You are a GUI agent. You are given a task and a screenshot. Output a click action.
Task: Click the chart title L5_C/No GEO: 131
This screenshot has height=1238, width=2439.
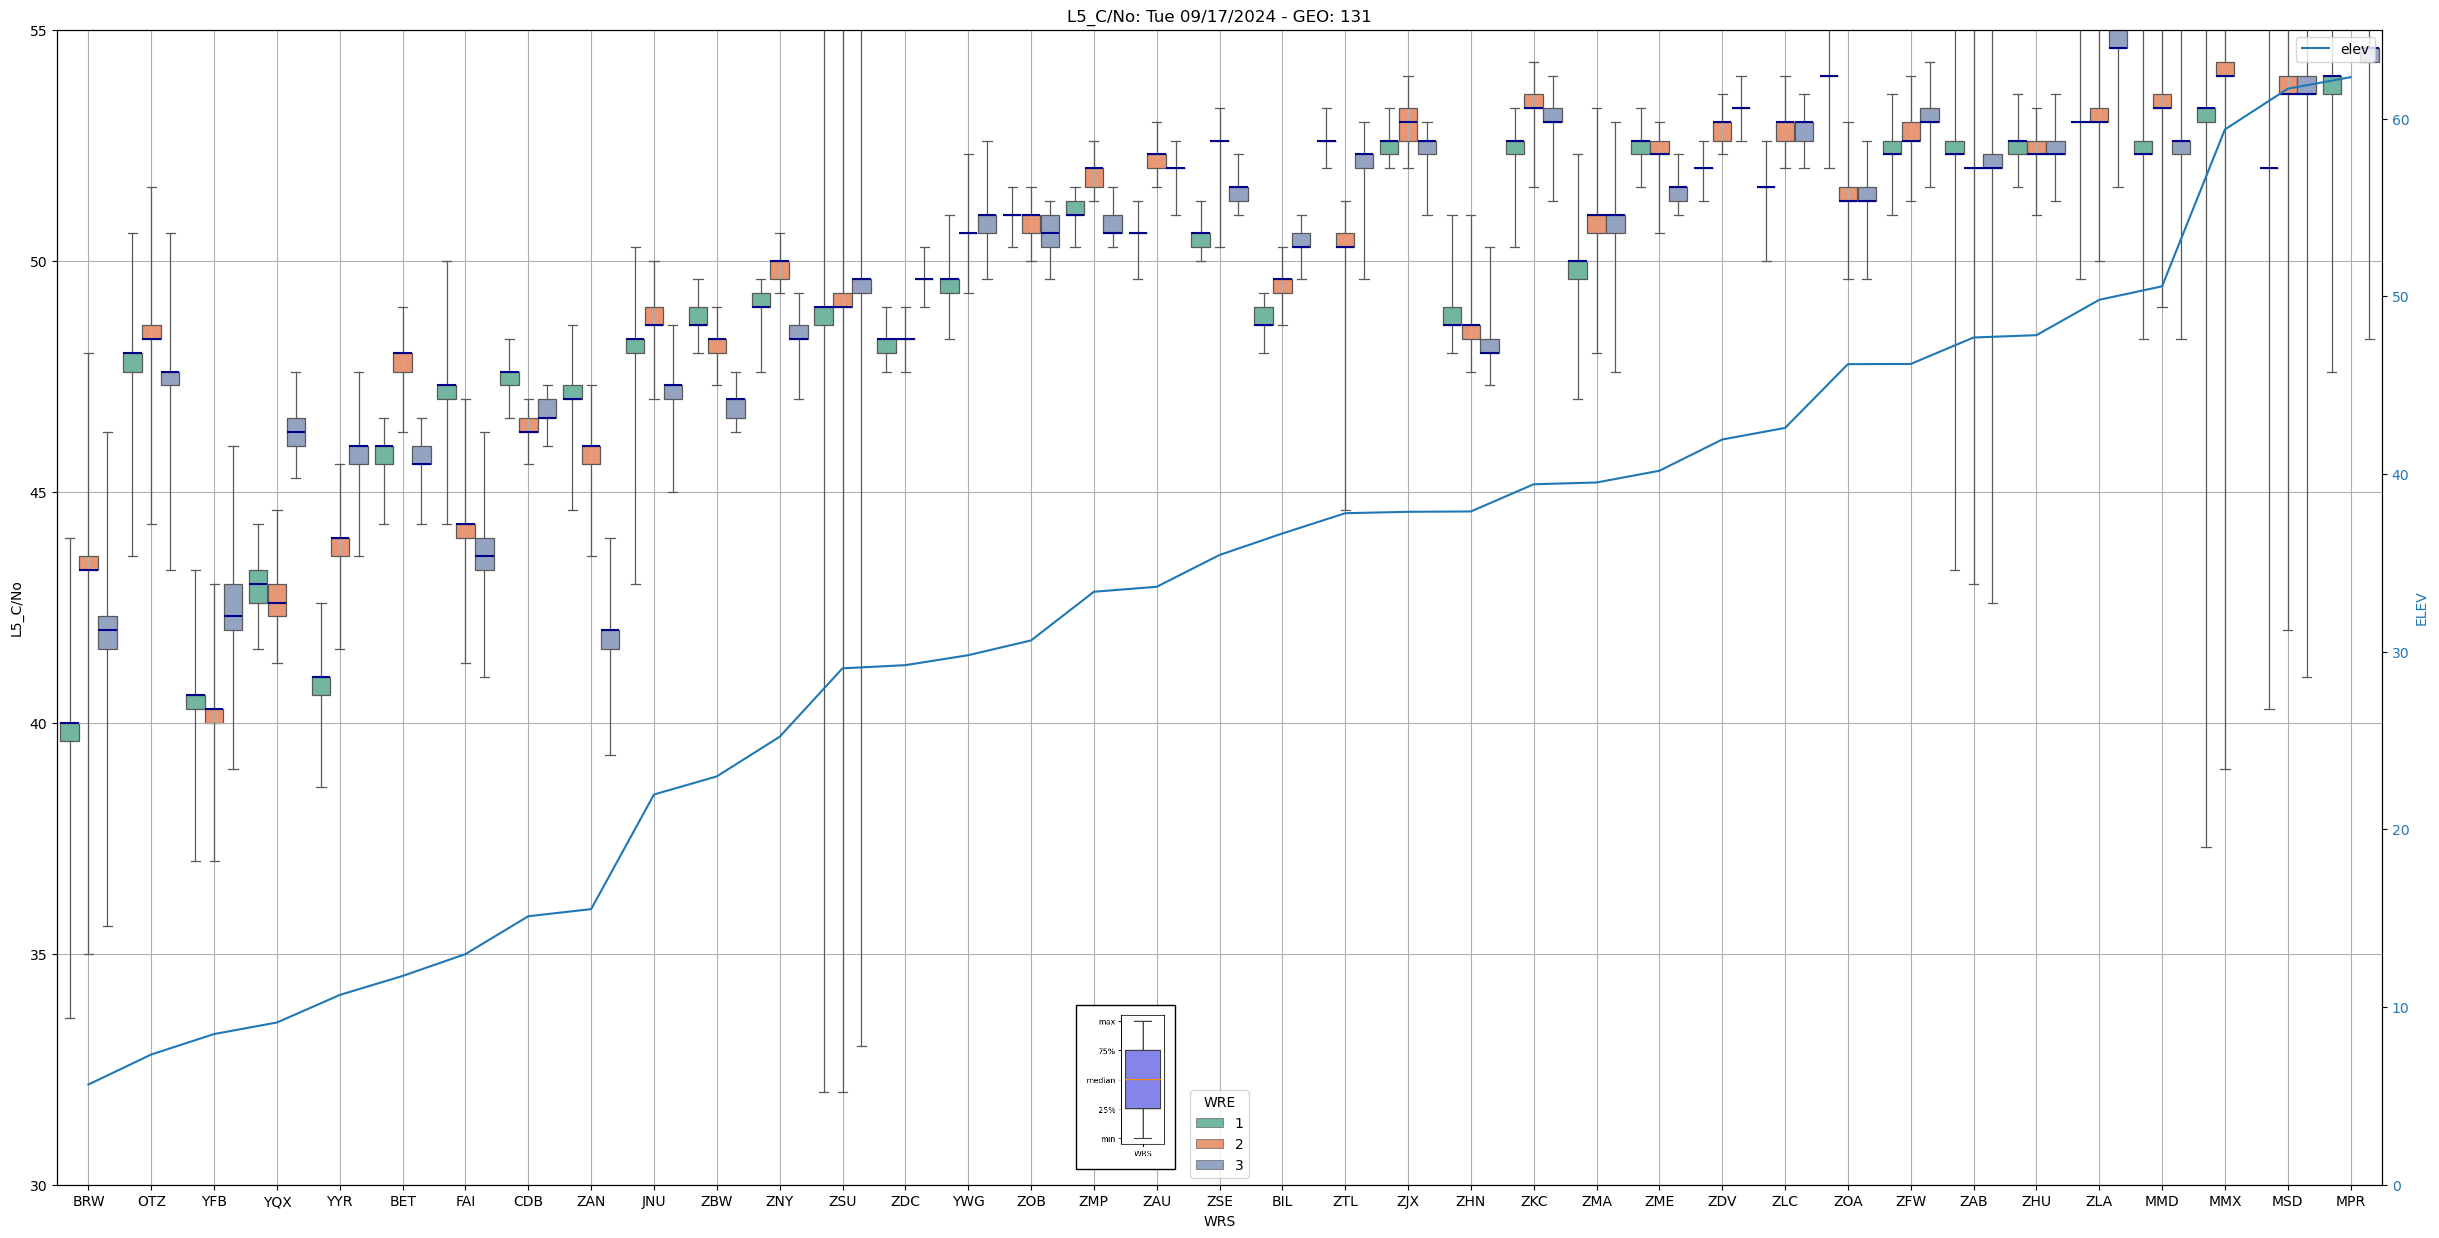(x=1219, y=16)
